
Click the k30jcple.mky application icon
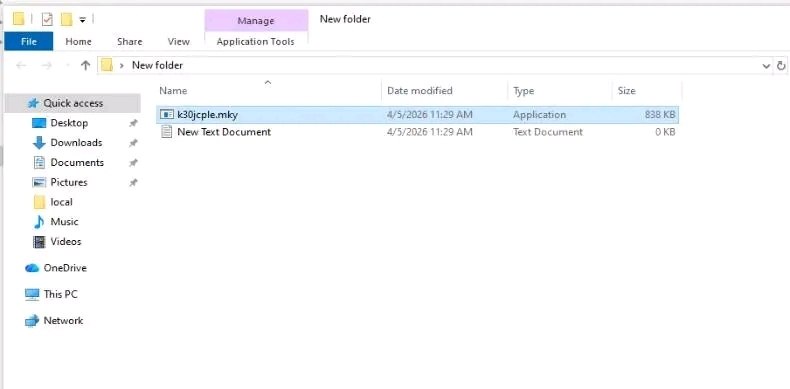(x=167, y=115)
